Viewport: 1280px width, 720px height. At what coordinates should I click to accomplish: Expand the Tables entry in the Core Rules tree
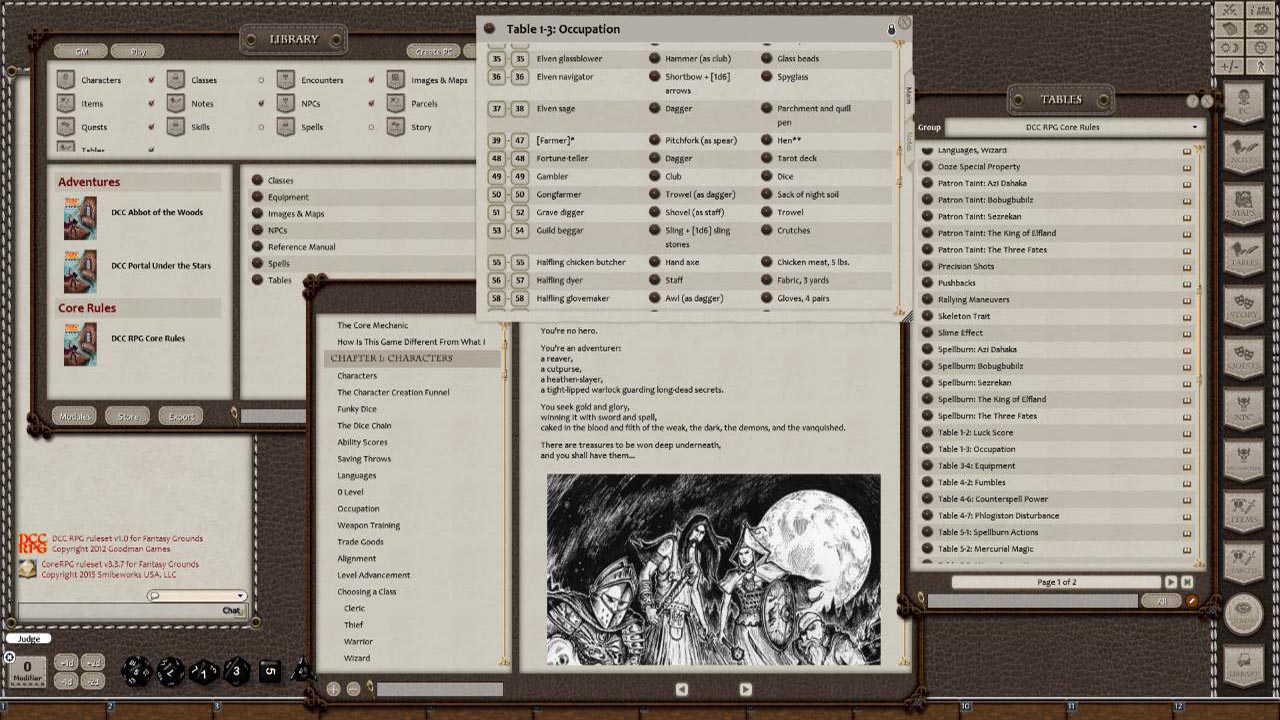(x=279, y=279)
